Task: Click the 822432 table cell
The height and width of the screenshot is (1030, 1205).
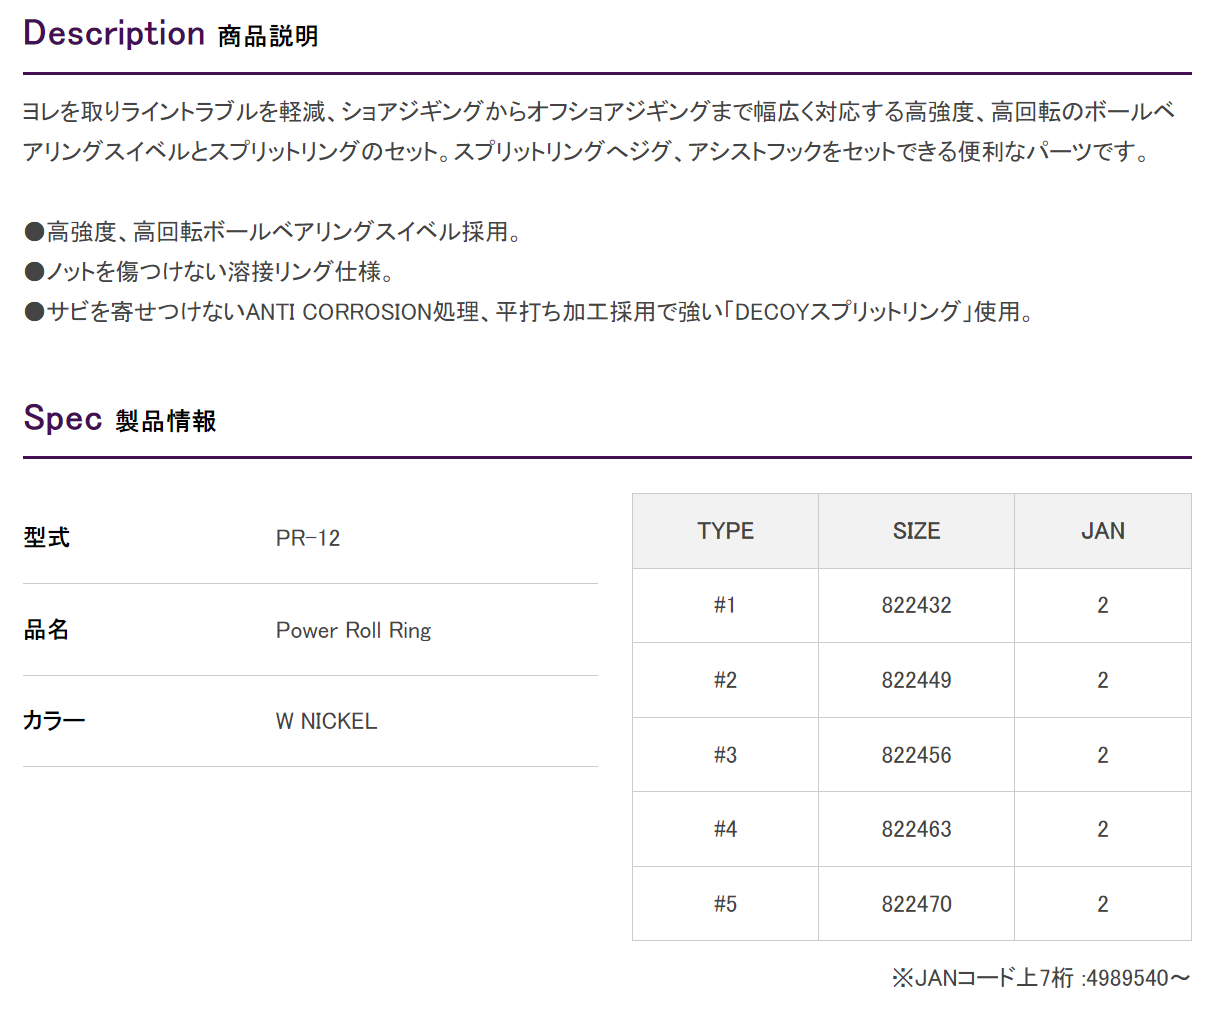Action: [917, 606]
